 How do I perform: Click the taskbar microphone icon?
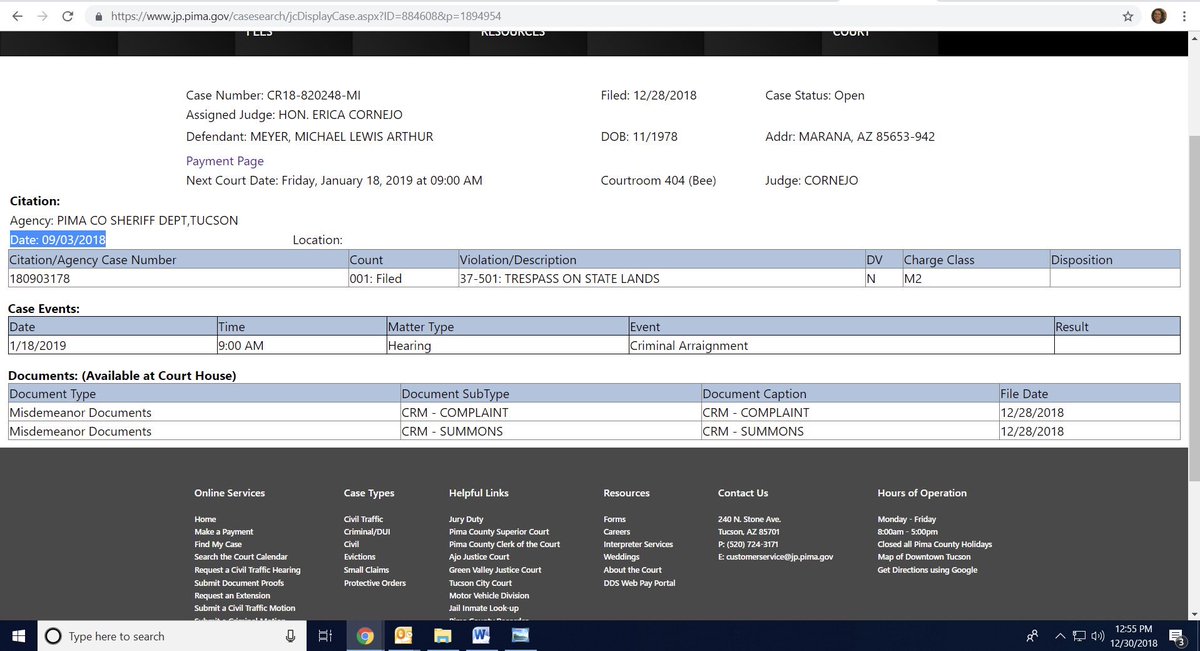290,636
